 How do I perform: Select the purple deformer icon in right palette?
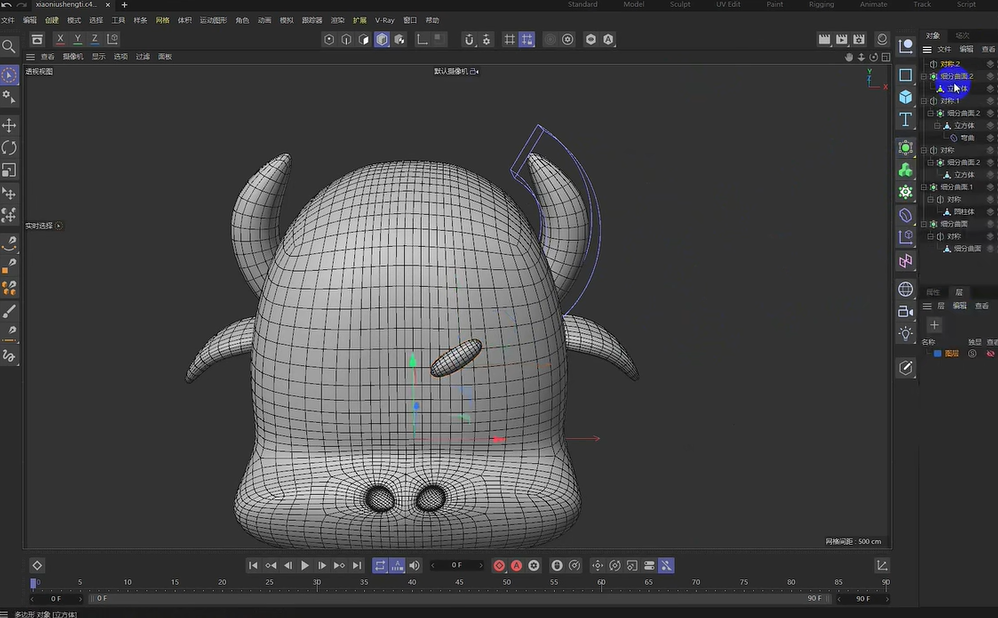click(x=906, y=262)
